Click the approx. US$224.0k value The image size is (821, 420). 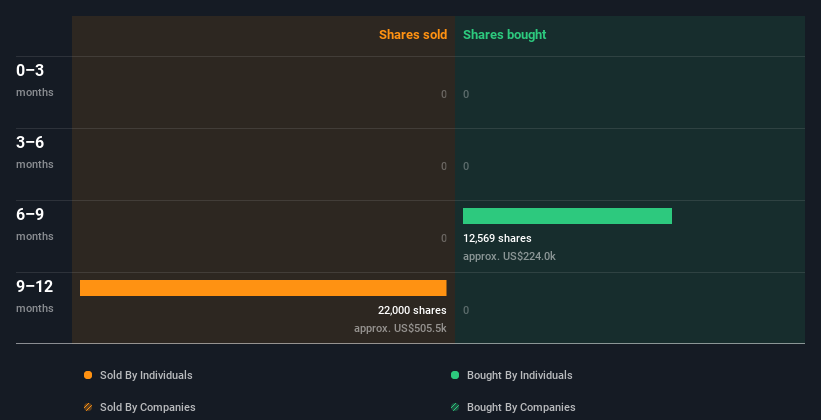coord(509,256)
